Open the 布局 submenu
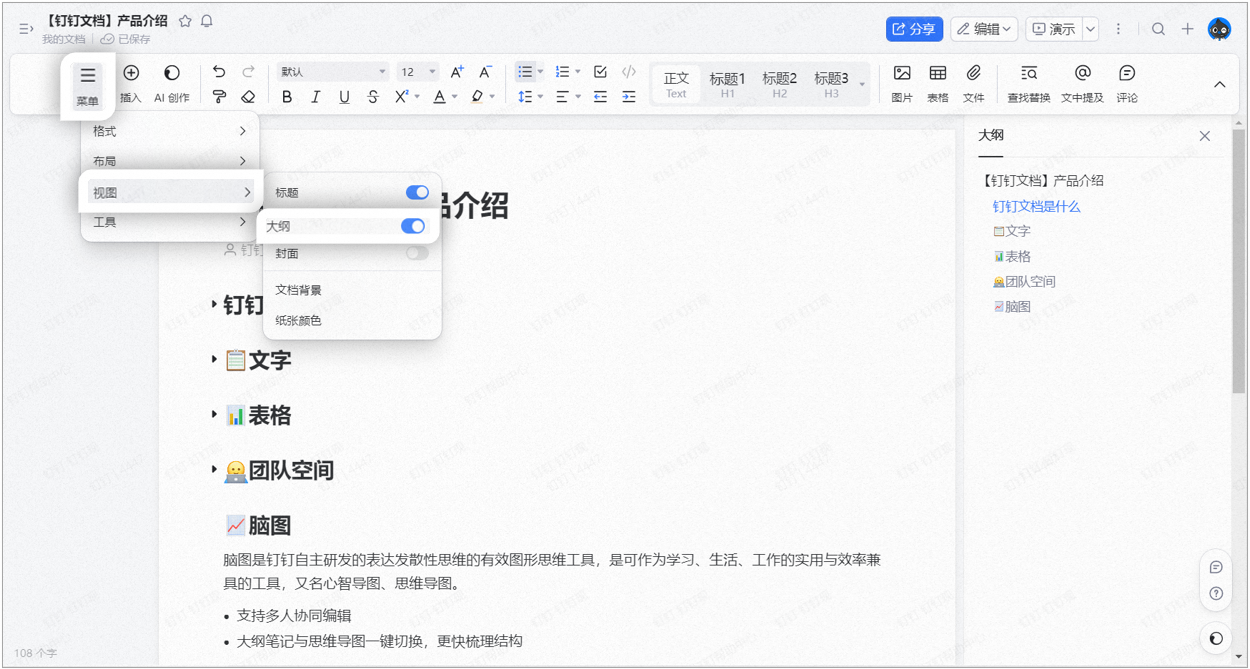Image resolution: width=1250 pixels, height=669 pixels. (170, 161)
